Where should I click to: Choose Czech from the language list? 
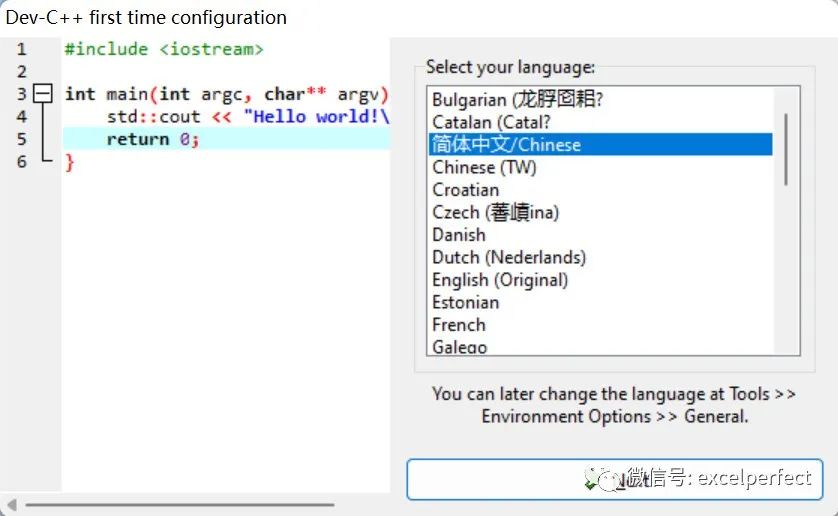click(x=601, y=212)
